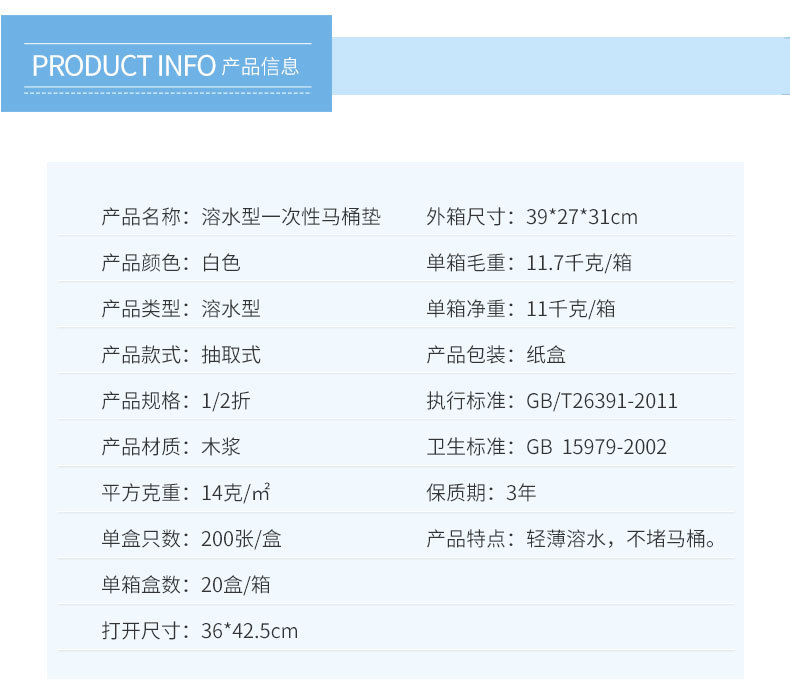Select the 单箱盒数 value 20盒/箱
790x689 pixels.
tap(236, 585)
